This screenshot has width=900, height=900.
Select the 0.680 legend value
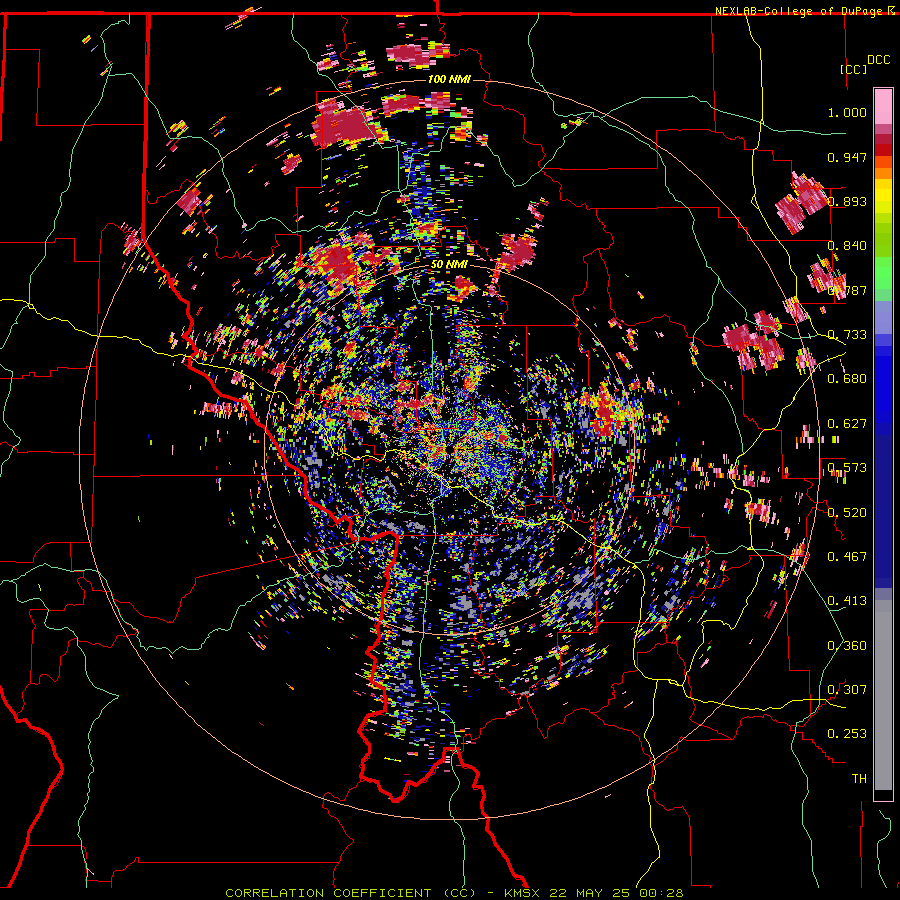847,379
